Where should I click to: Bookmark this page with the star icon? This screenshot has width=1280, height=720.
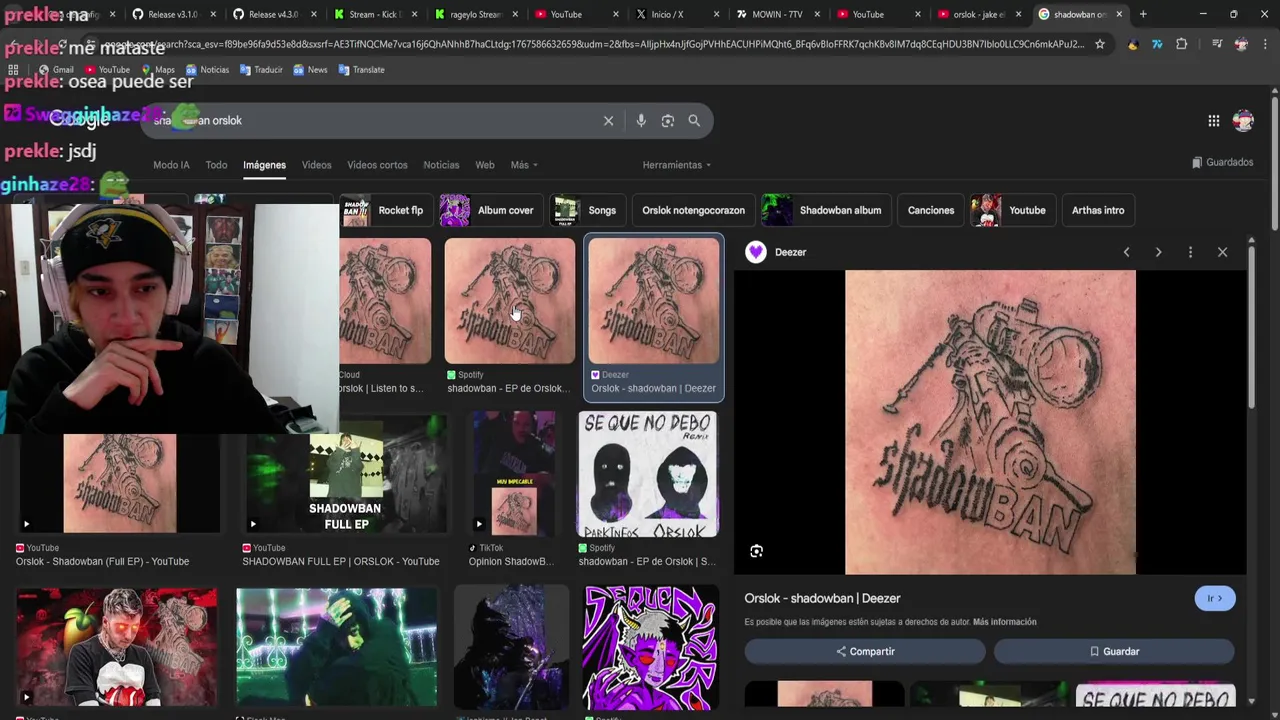point(1099,44)
